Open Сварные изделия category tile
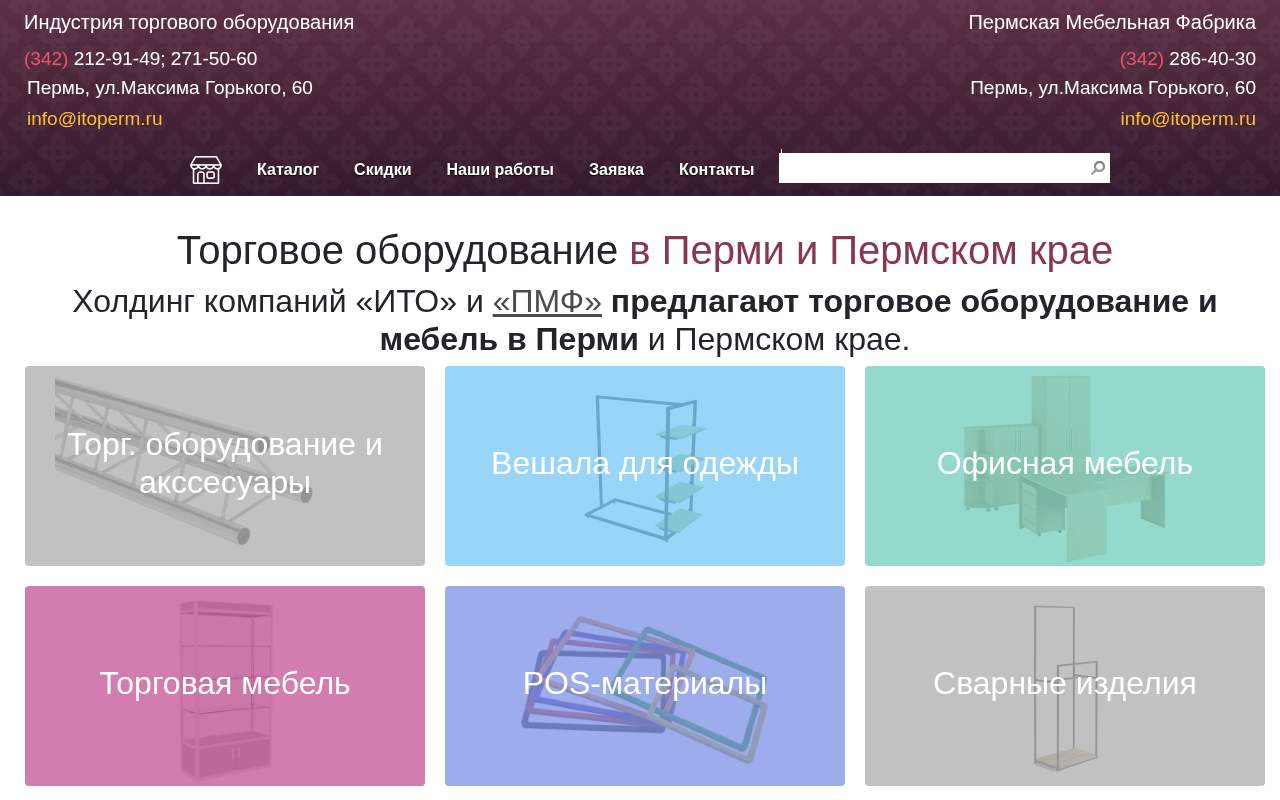This screenshot has width=1280, height=800. point(1065,686)
